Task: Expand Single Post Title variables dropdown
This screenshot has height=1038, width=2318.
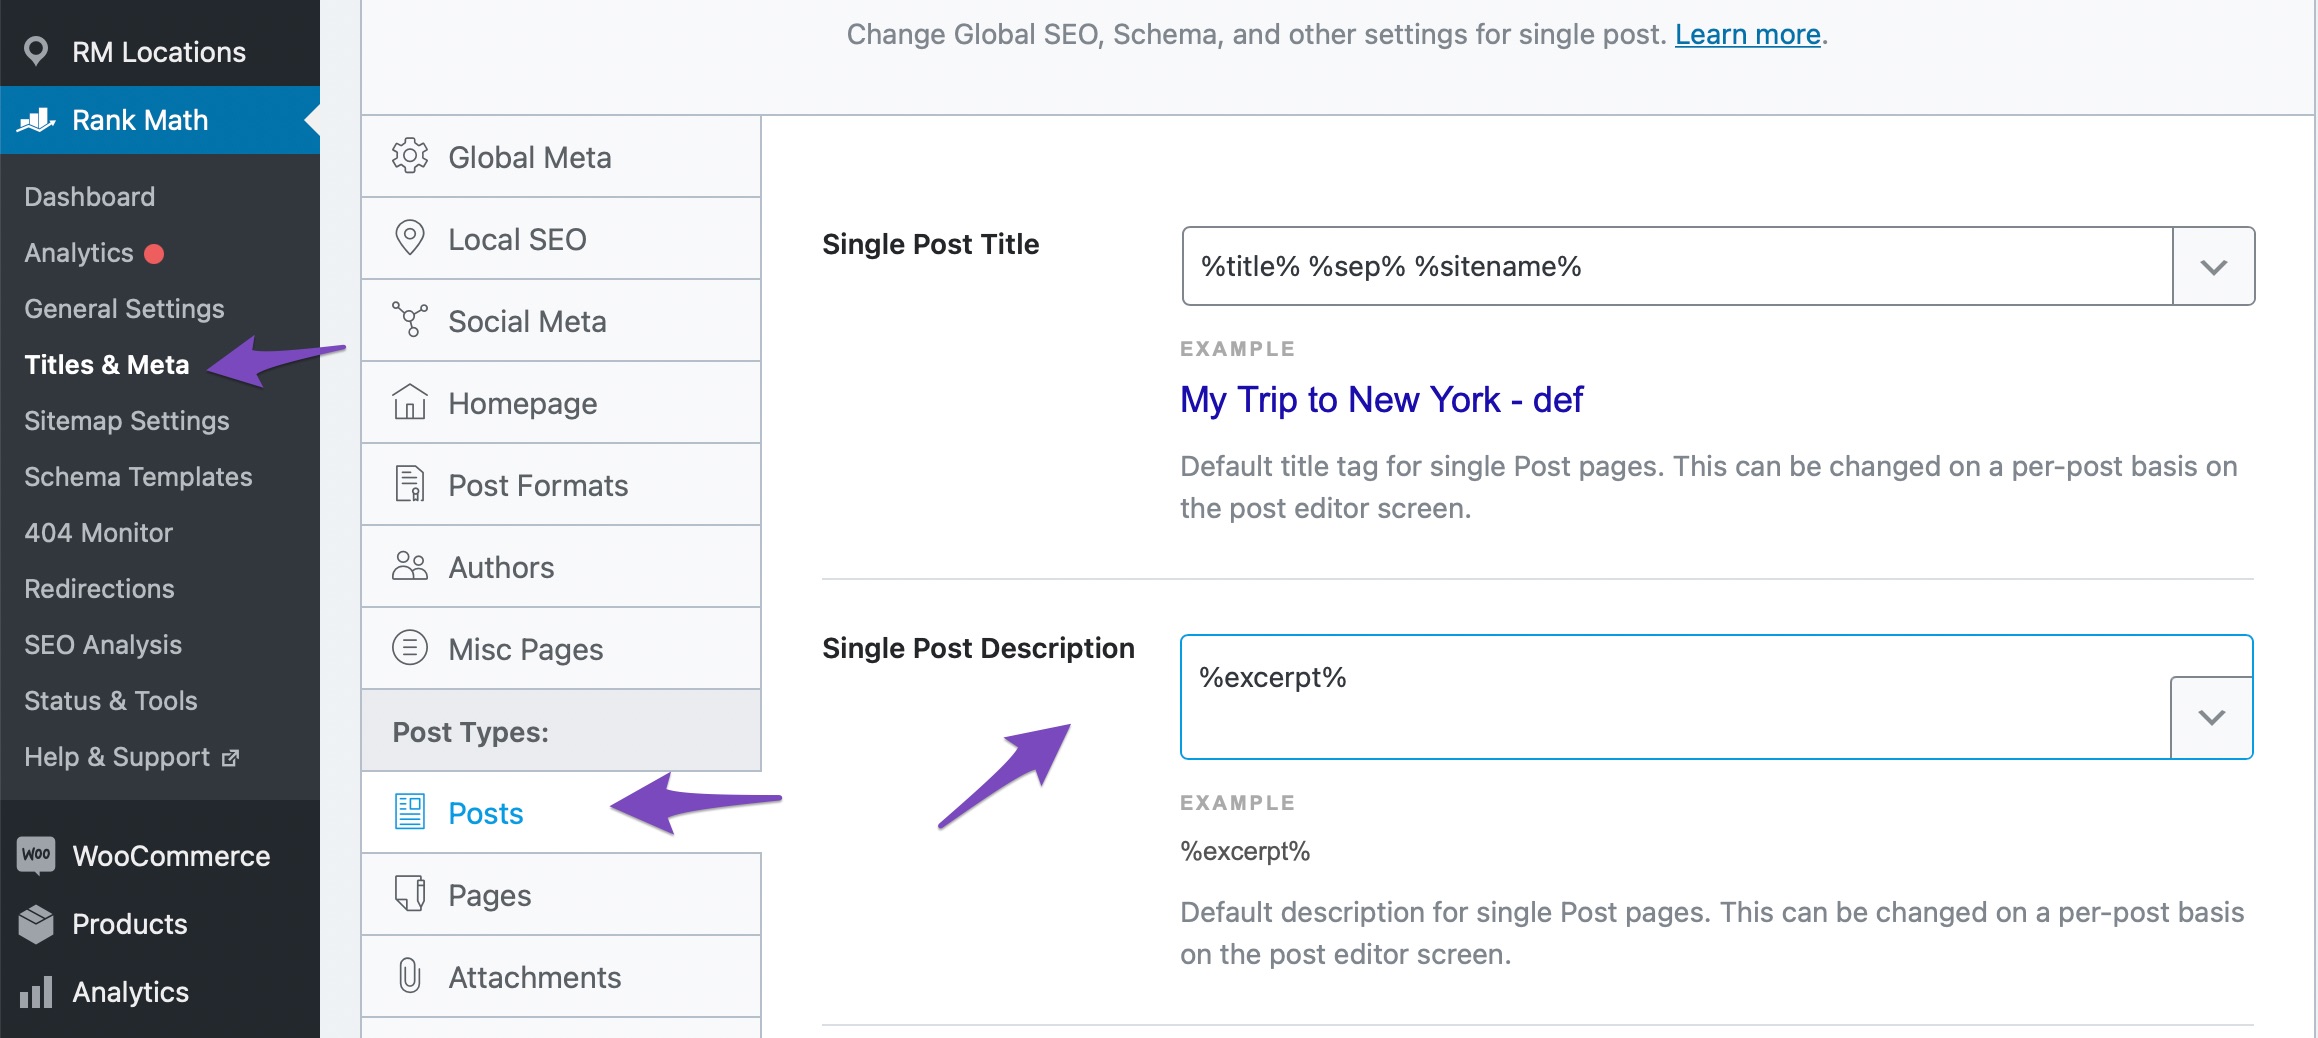Action: 2213,267
